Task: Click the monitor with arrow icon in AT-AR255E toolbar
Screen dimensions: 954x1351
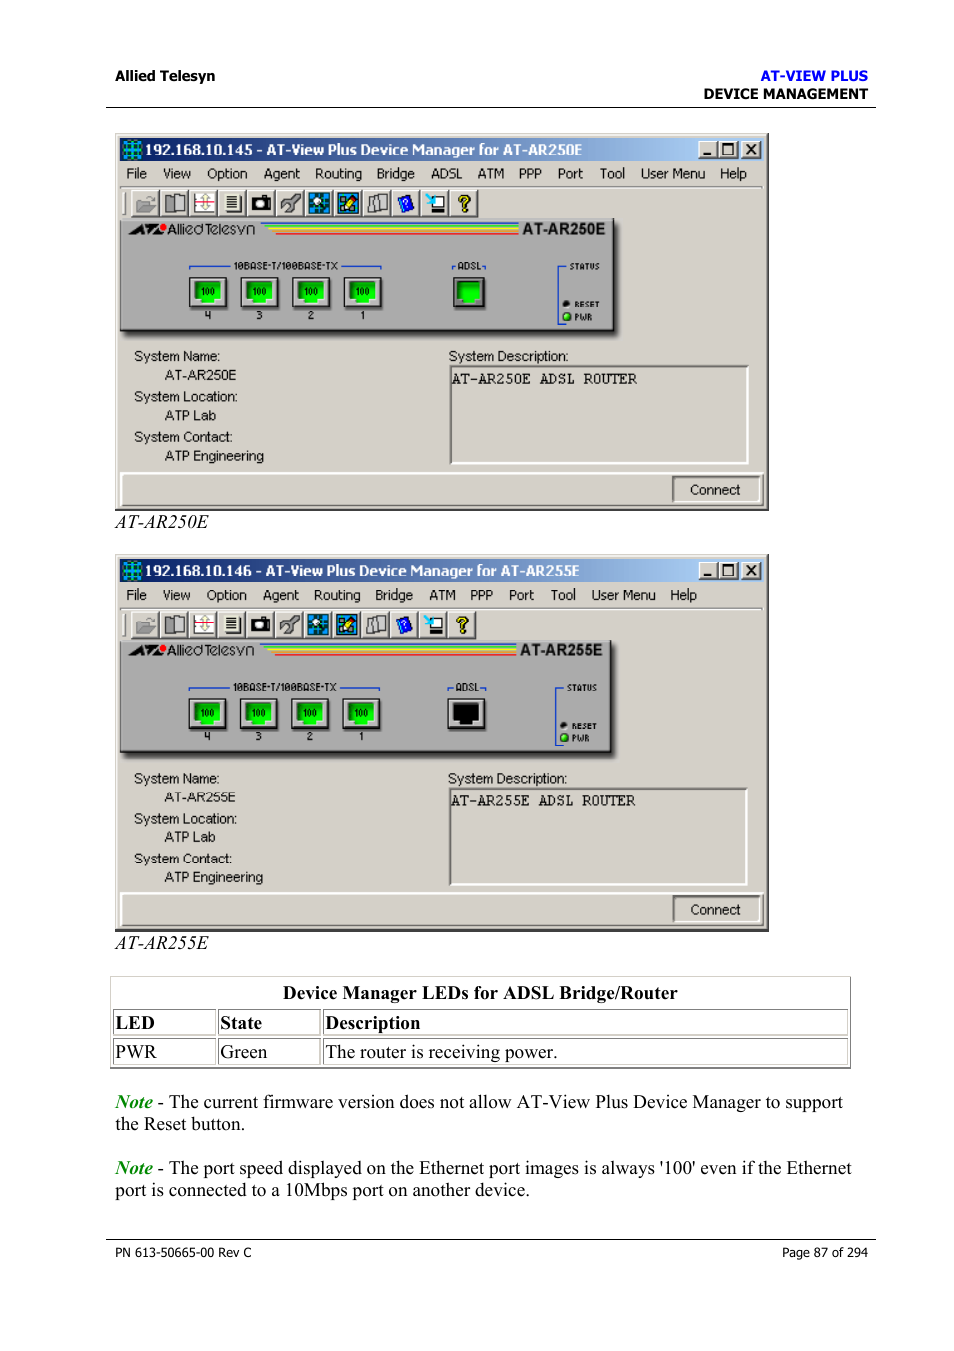Action: [x=434, y=625]
